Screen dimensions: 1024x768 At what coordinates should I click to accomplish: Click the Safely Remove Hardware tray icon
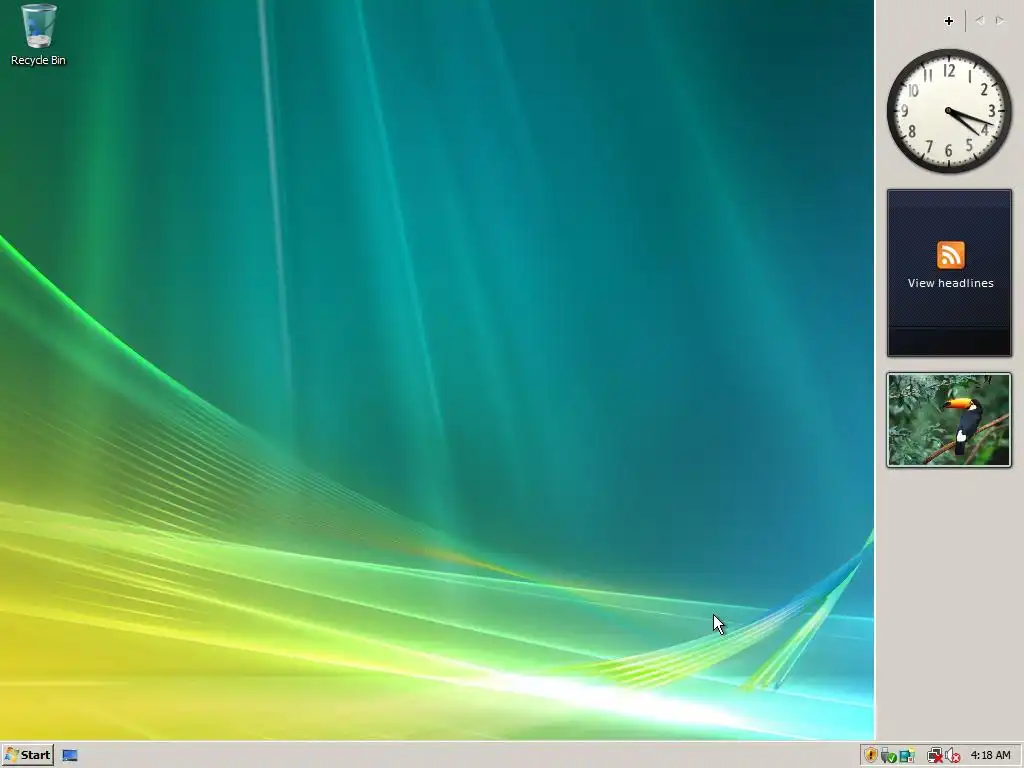coord(888,756)
